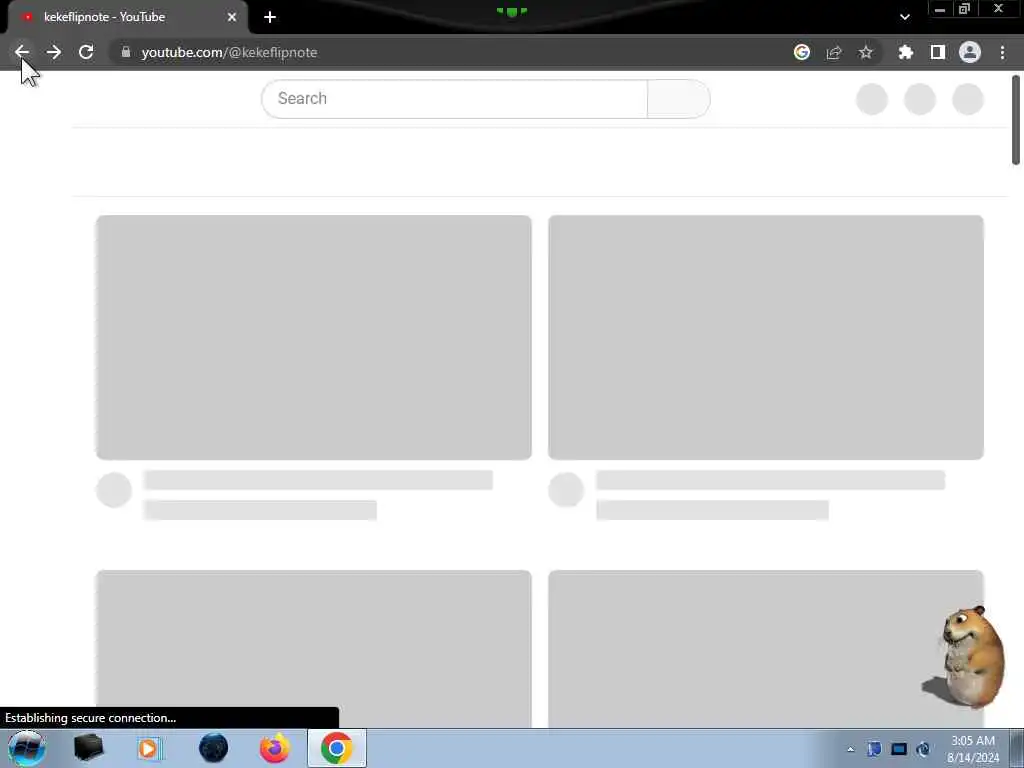Click into the YouTube Search box
The image size is (1024, 768).
[455, 99]
